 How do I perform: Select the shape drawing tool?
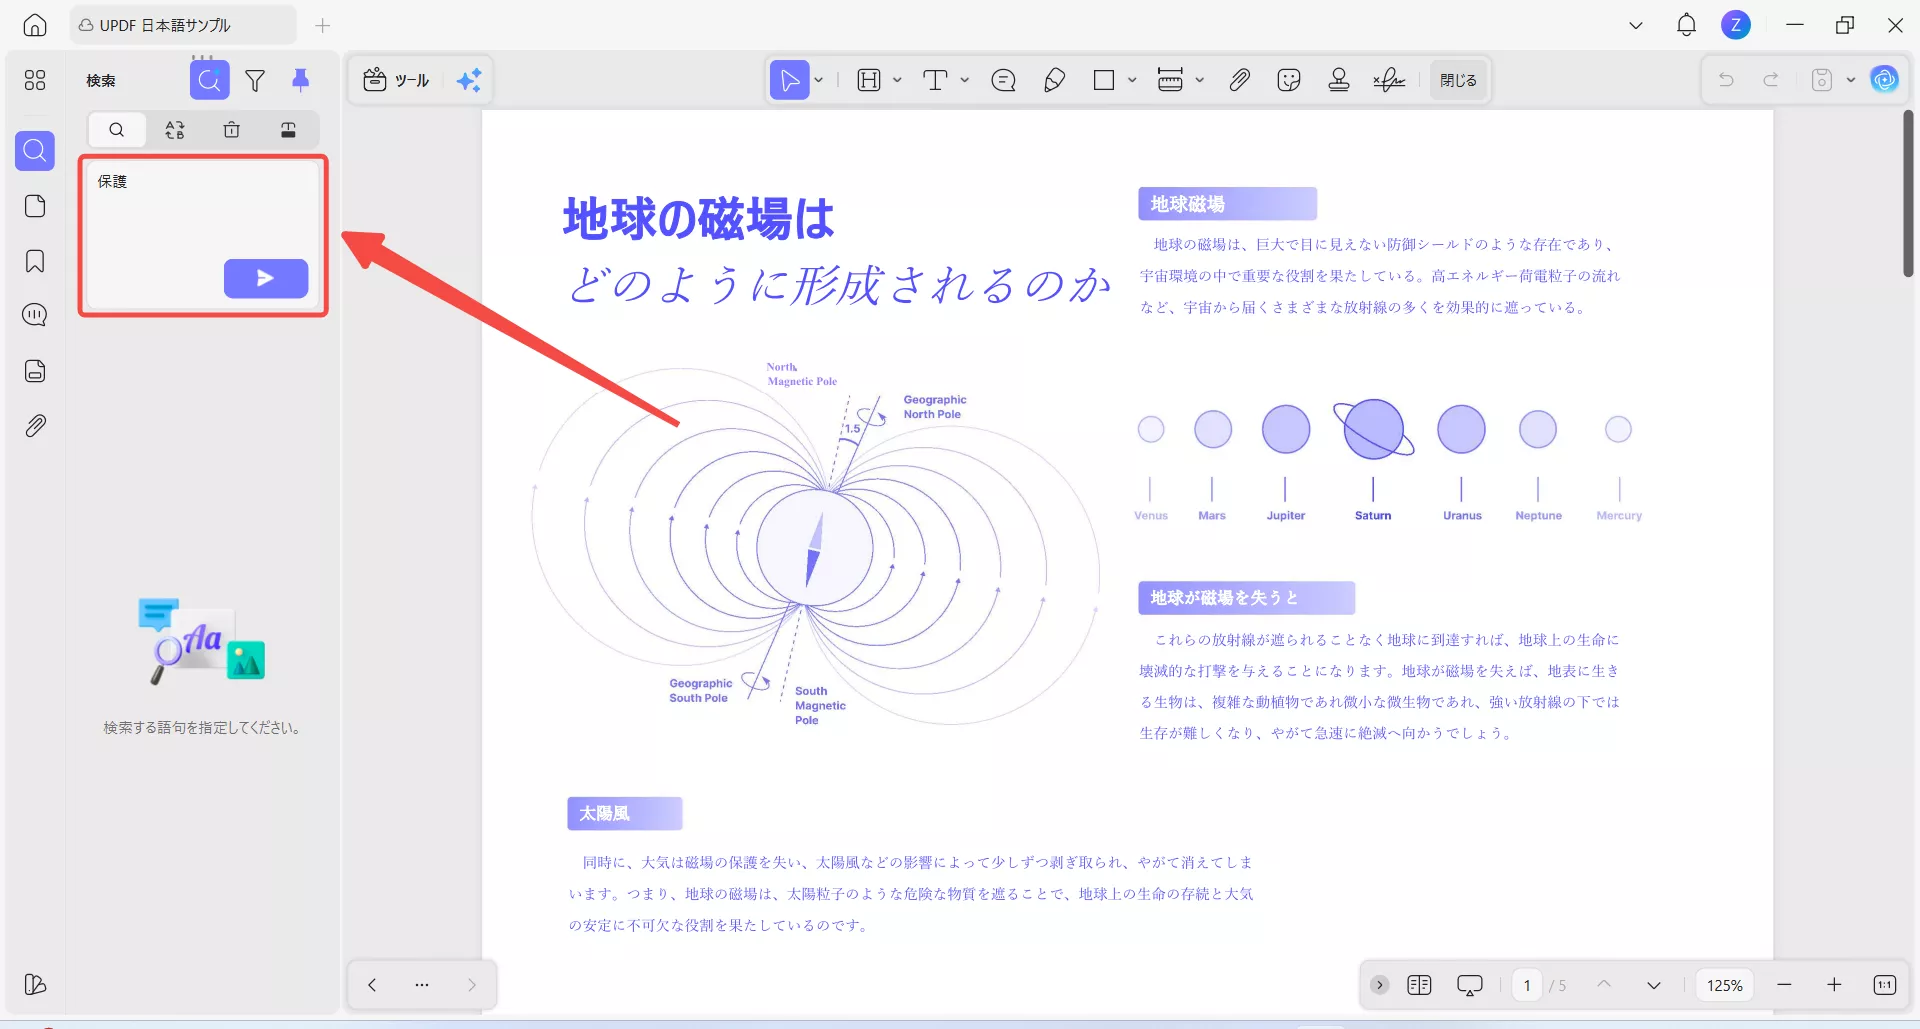coord(1105,80)
